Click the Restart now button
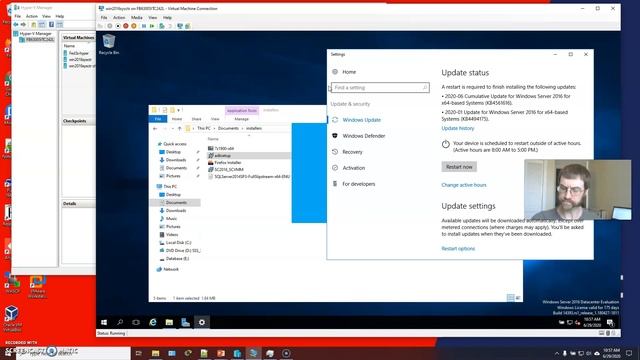 (459, 167)
